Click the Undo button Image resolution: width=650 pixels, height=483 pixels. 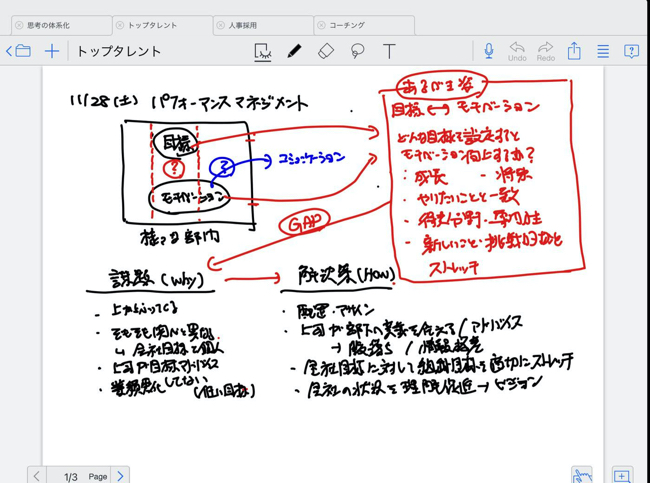pyautogui.click(x=517, y=51)
